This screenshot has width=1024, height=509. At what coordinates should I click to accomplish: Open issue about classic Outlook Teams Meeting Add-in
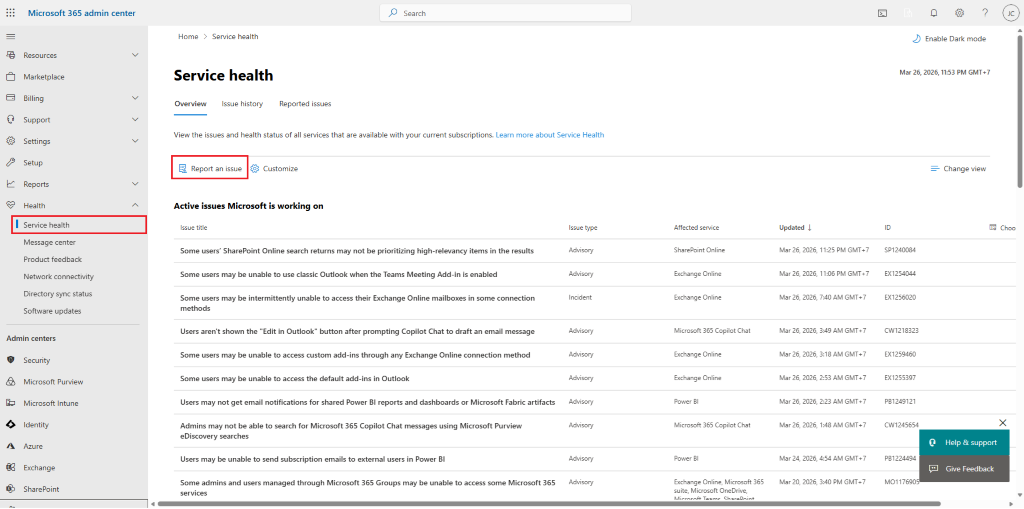[x=339, y=274]
